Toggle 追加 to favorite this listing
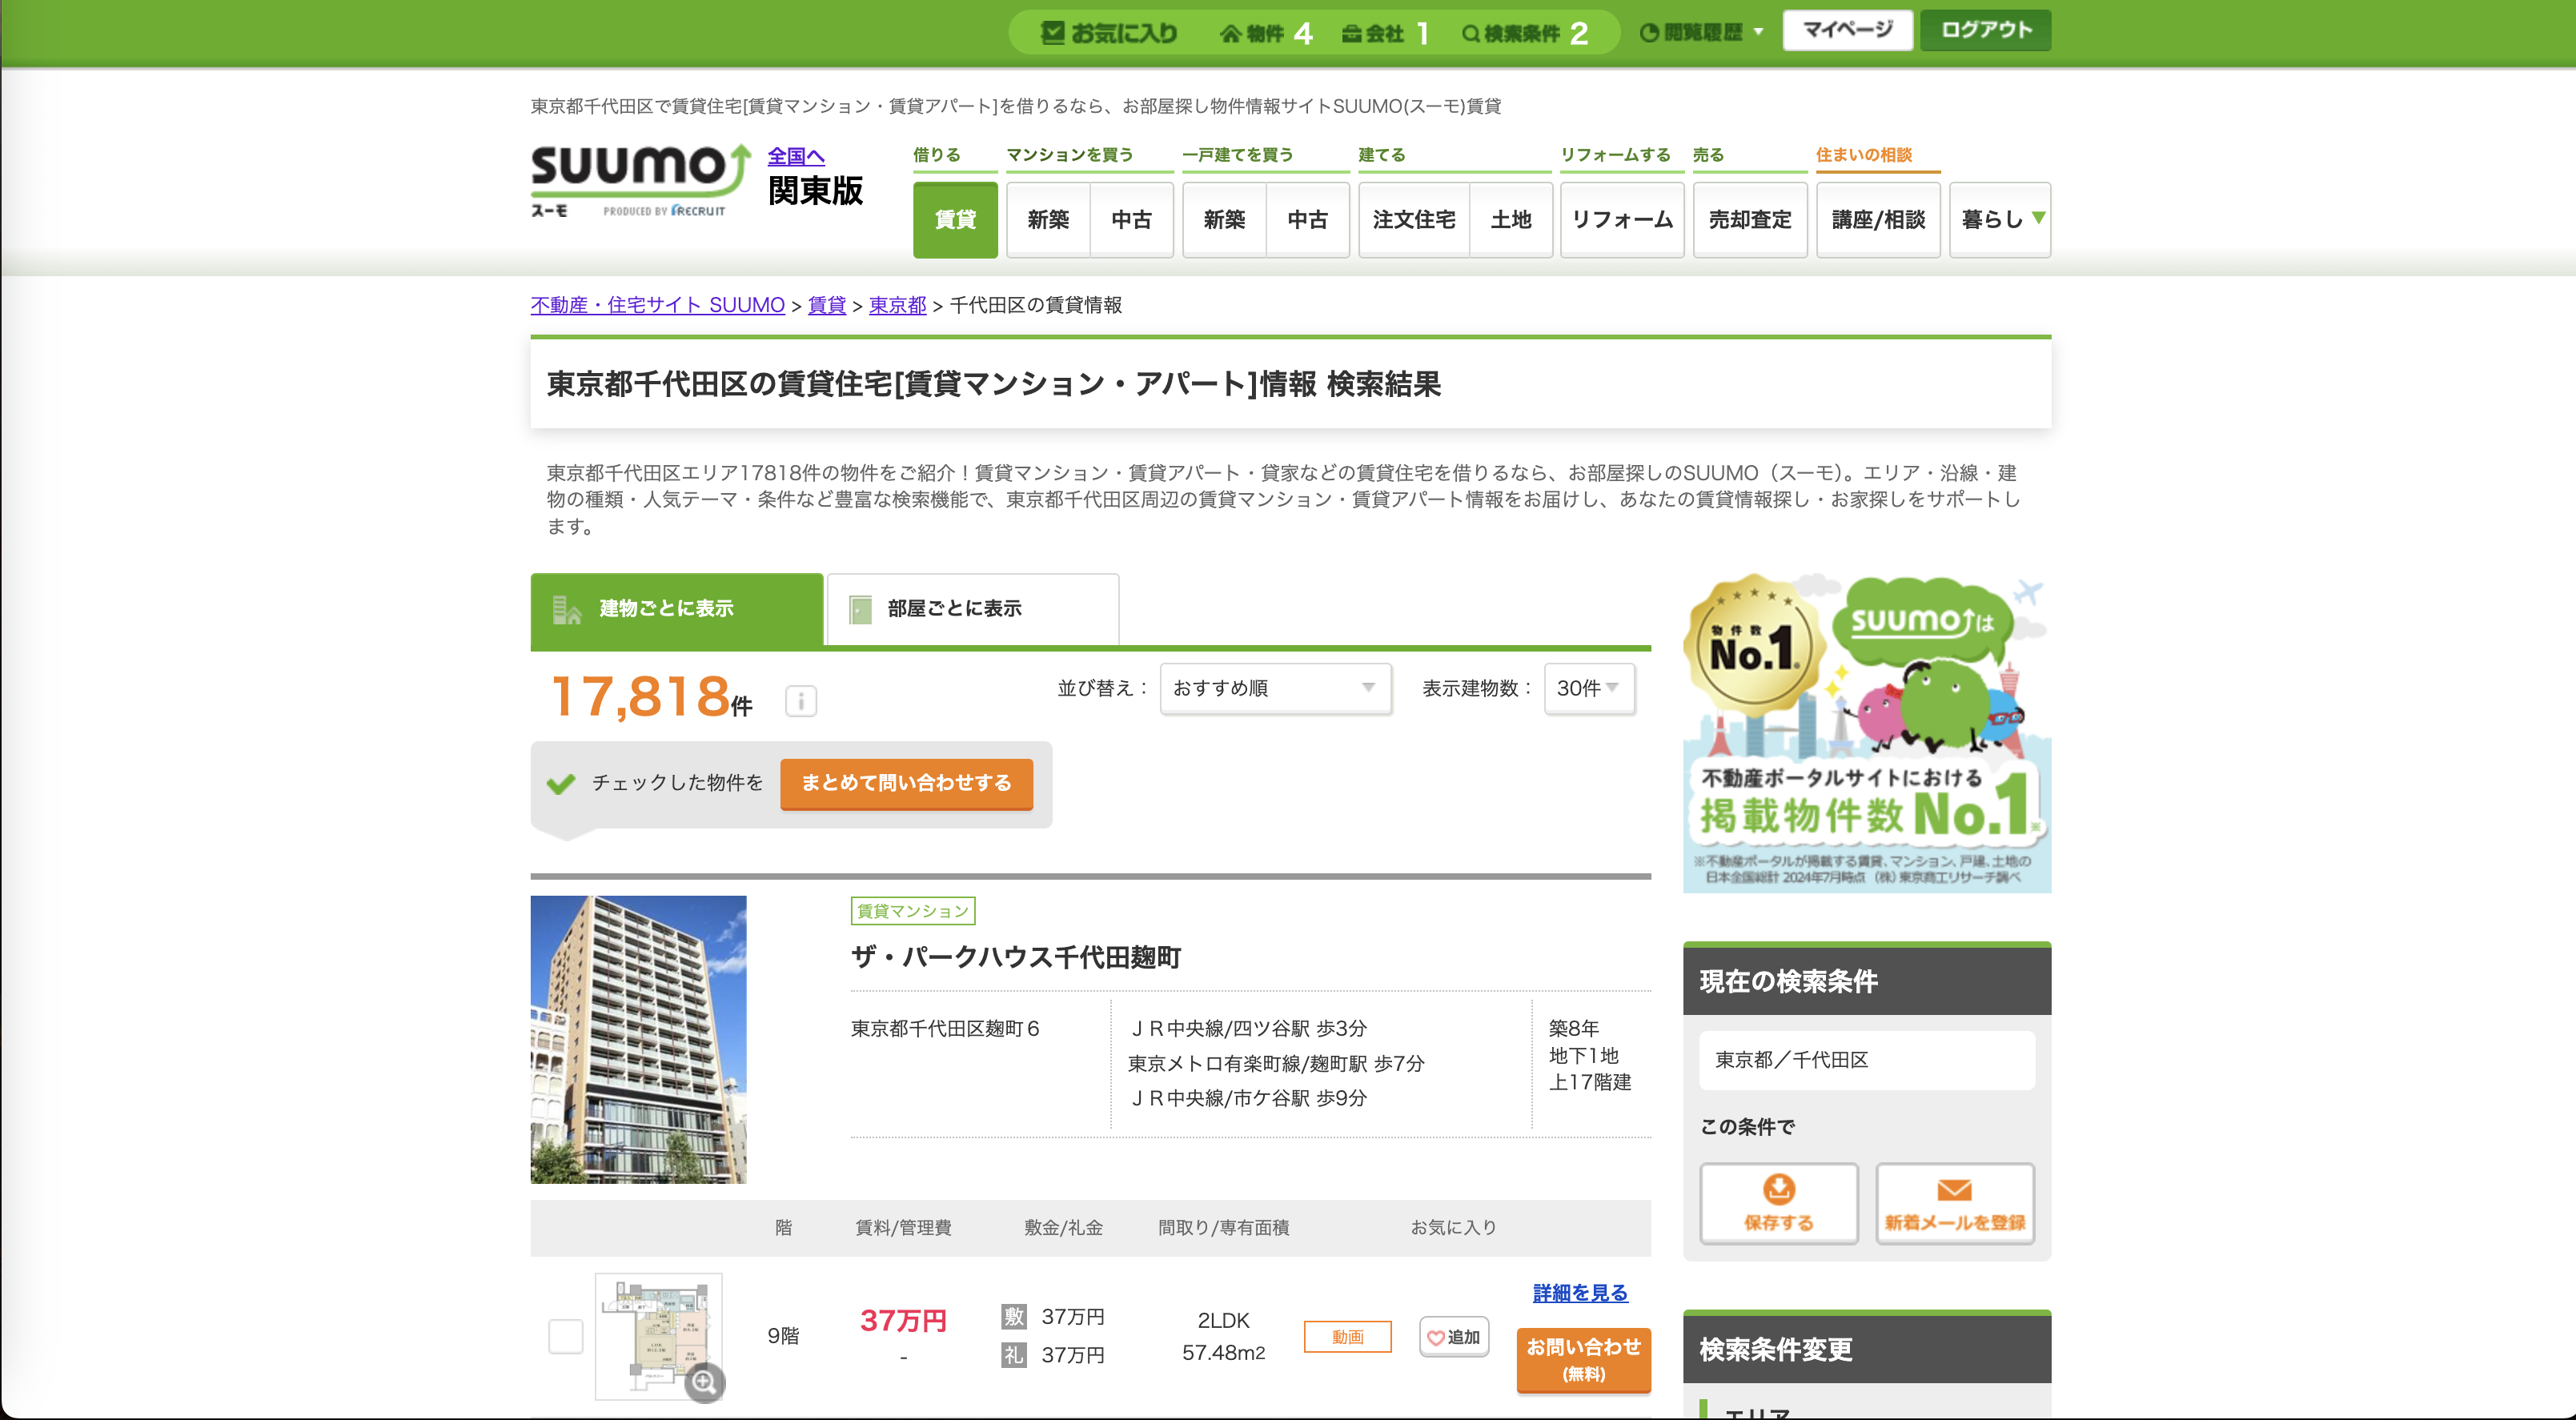Image resolution: width=2576 pixels, height=1420 pixels. [1455, 1336]
